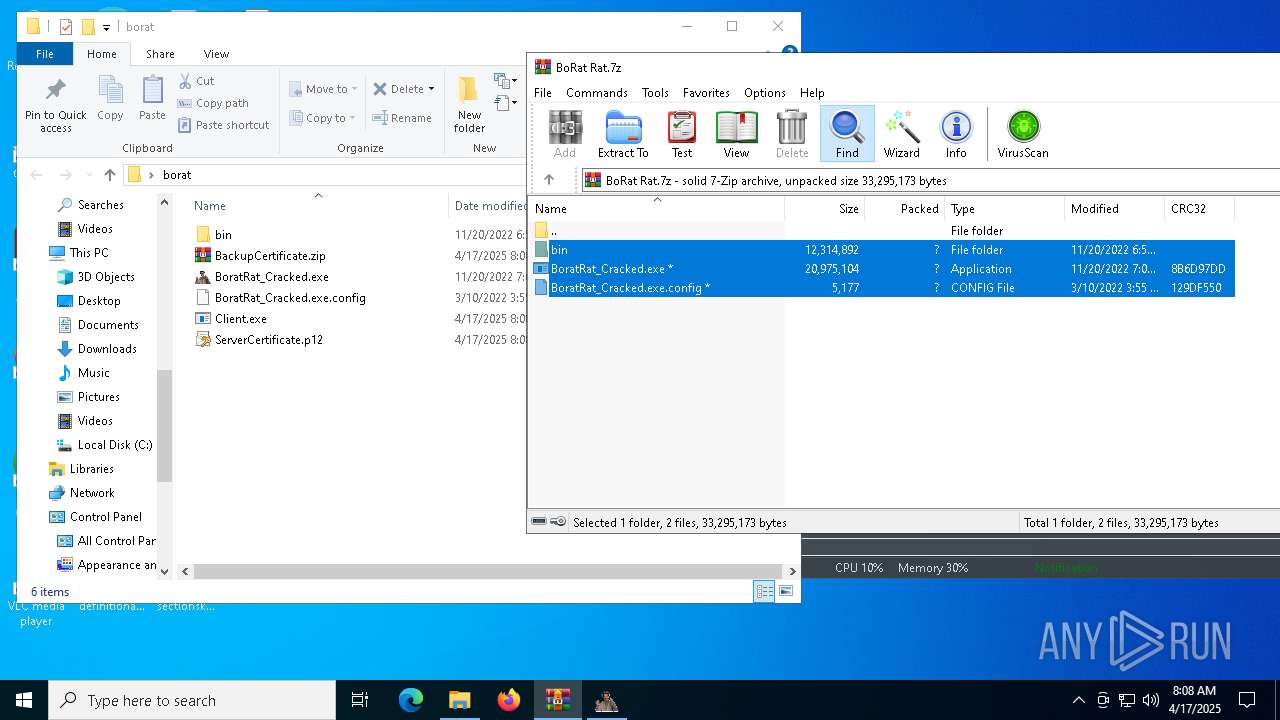Click the volume icon in system tray
1280x720 pixels.
click(1150, 700)
